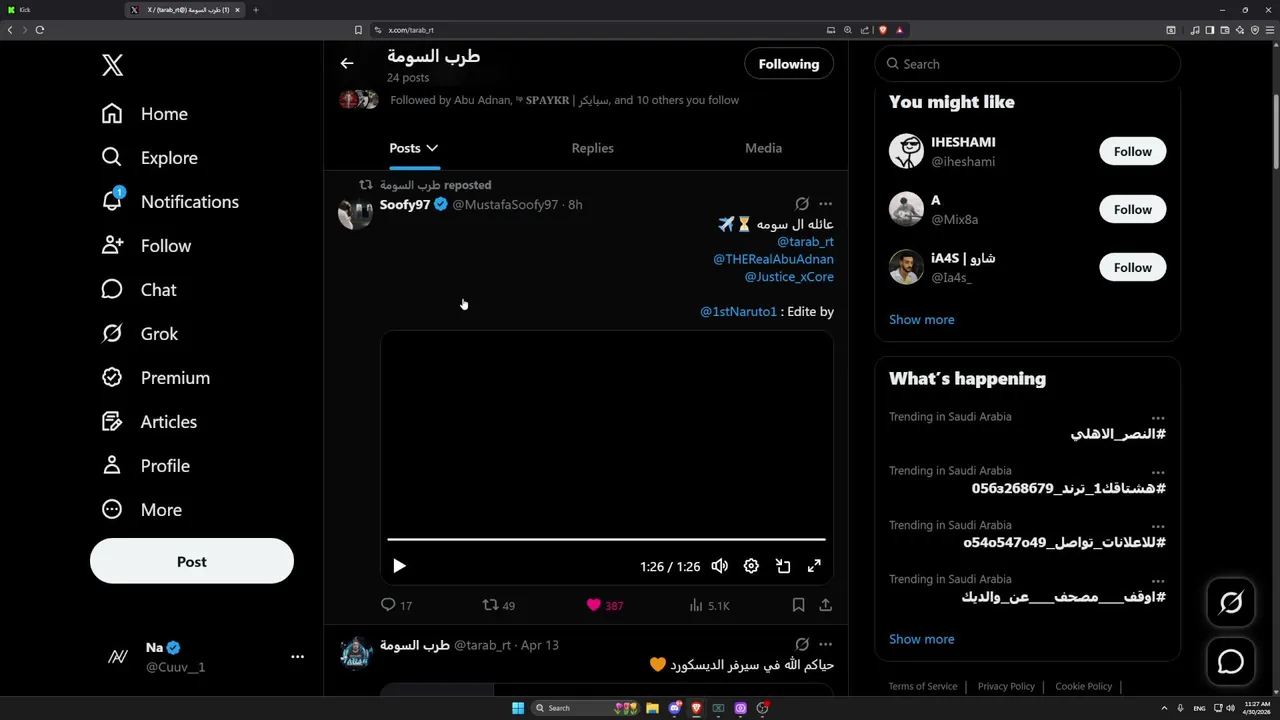Click the X logo icon
The height and width of the screenshot is (720, 1280).
tap(112, 66)
